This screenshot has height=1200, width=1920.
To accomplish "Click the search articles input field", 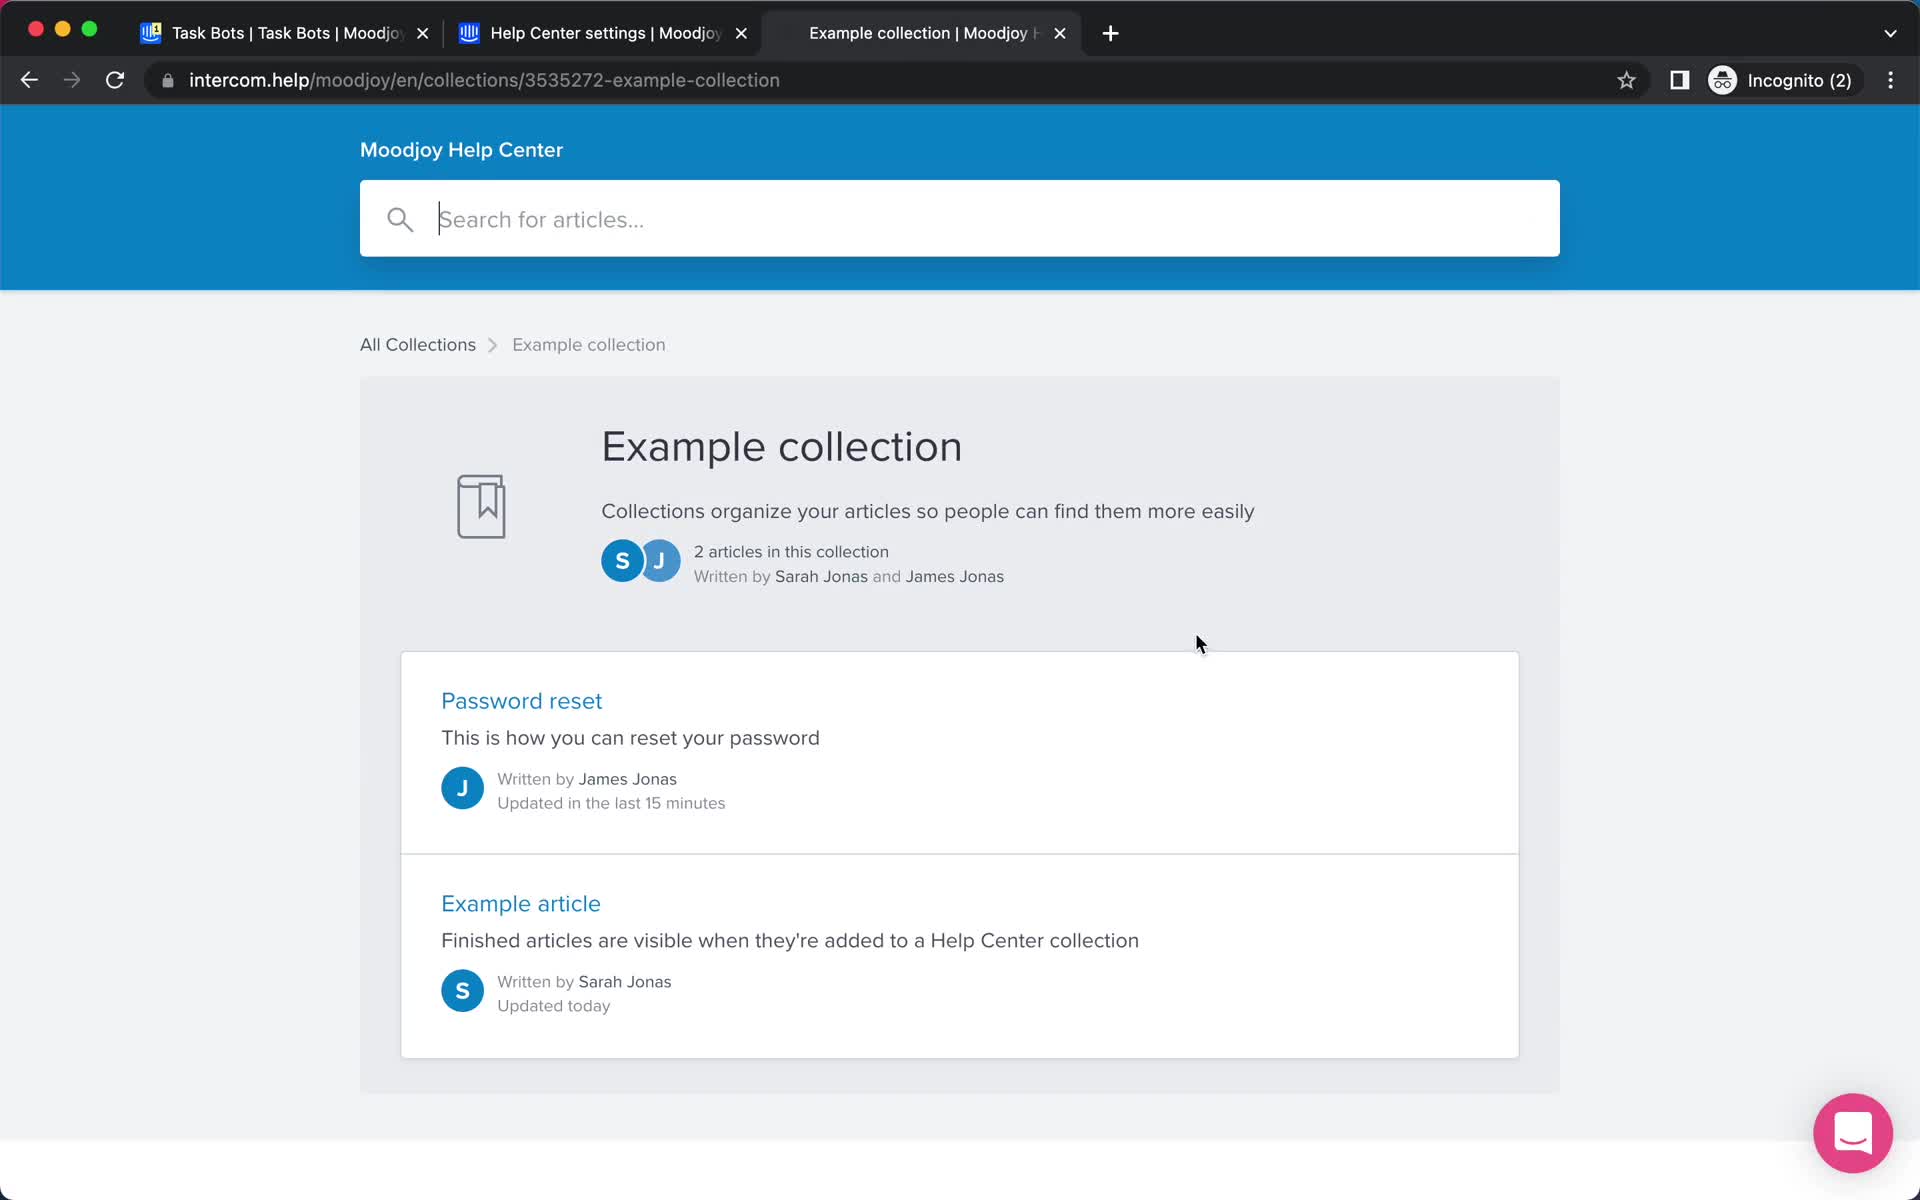I will [x=959, y=218].
